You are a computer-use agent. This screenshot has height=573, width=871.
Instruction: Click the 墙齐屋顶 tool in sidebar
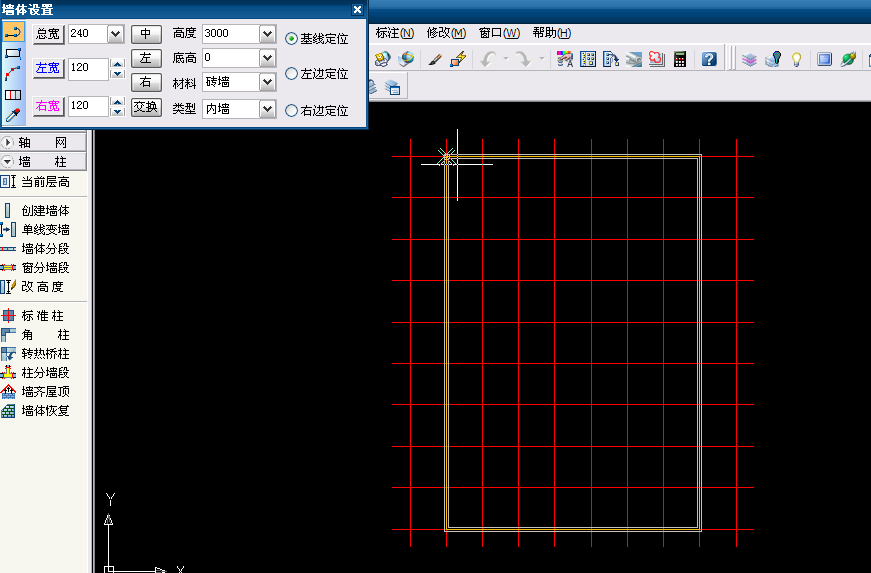(45, 392)
